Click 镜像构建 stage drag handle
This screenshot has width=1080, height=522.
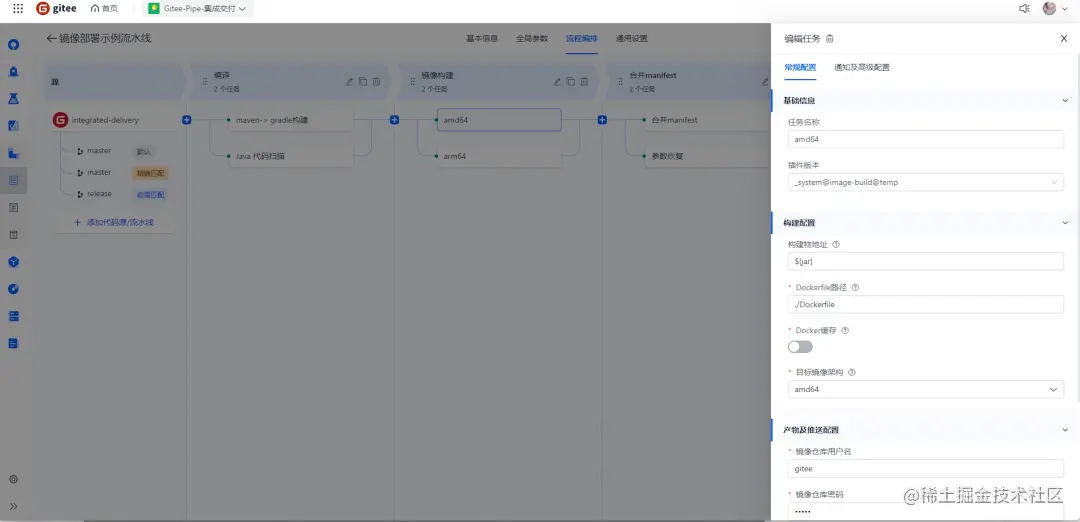point(411,81)
